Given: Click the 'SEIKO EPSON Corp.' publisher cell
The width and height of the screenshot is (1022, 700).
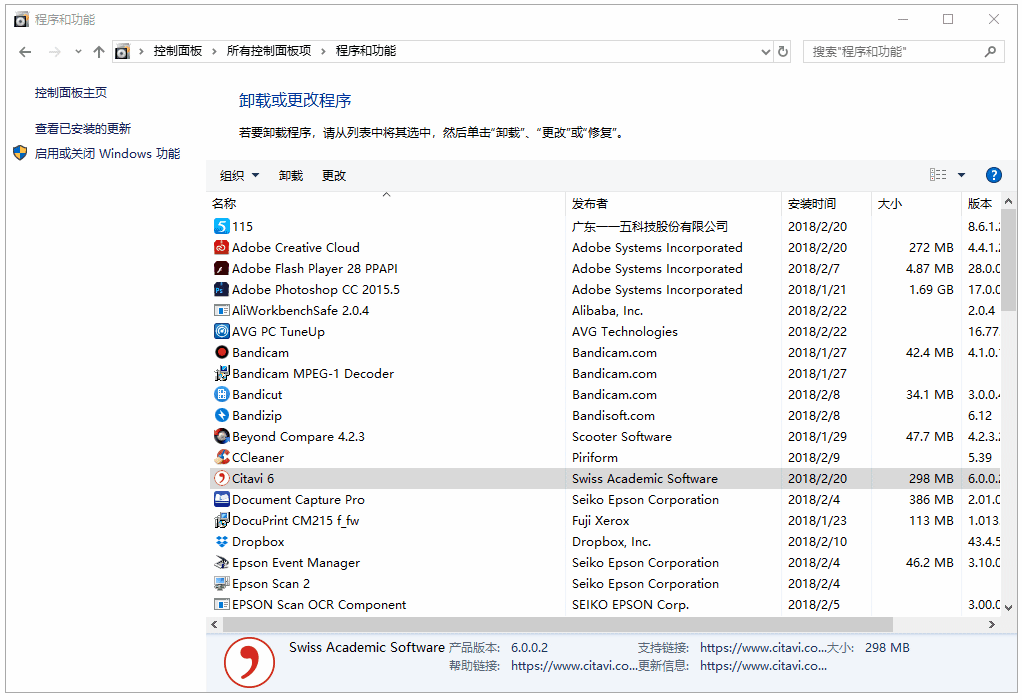Looking at the screenshot, I should tap(630, 604).
